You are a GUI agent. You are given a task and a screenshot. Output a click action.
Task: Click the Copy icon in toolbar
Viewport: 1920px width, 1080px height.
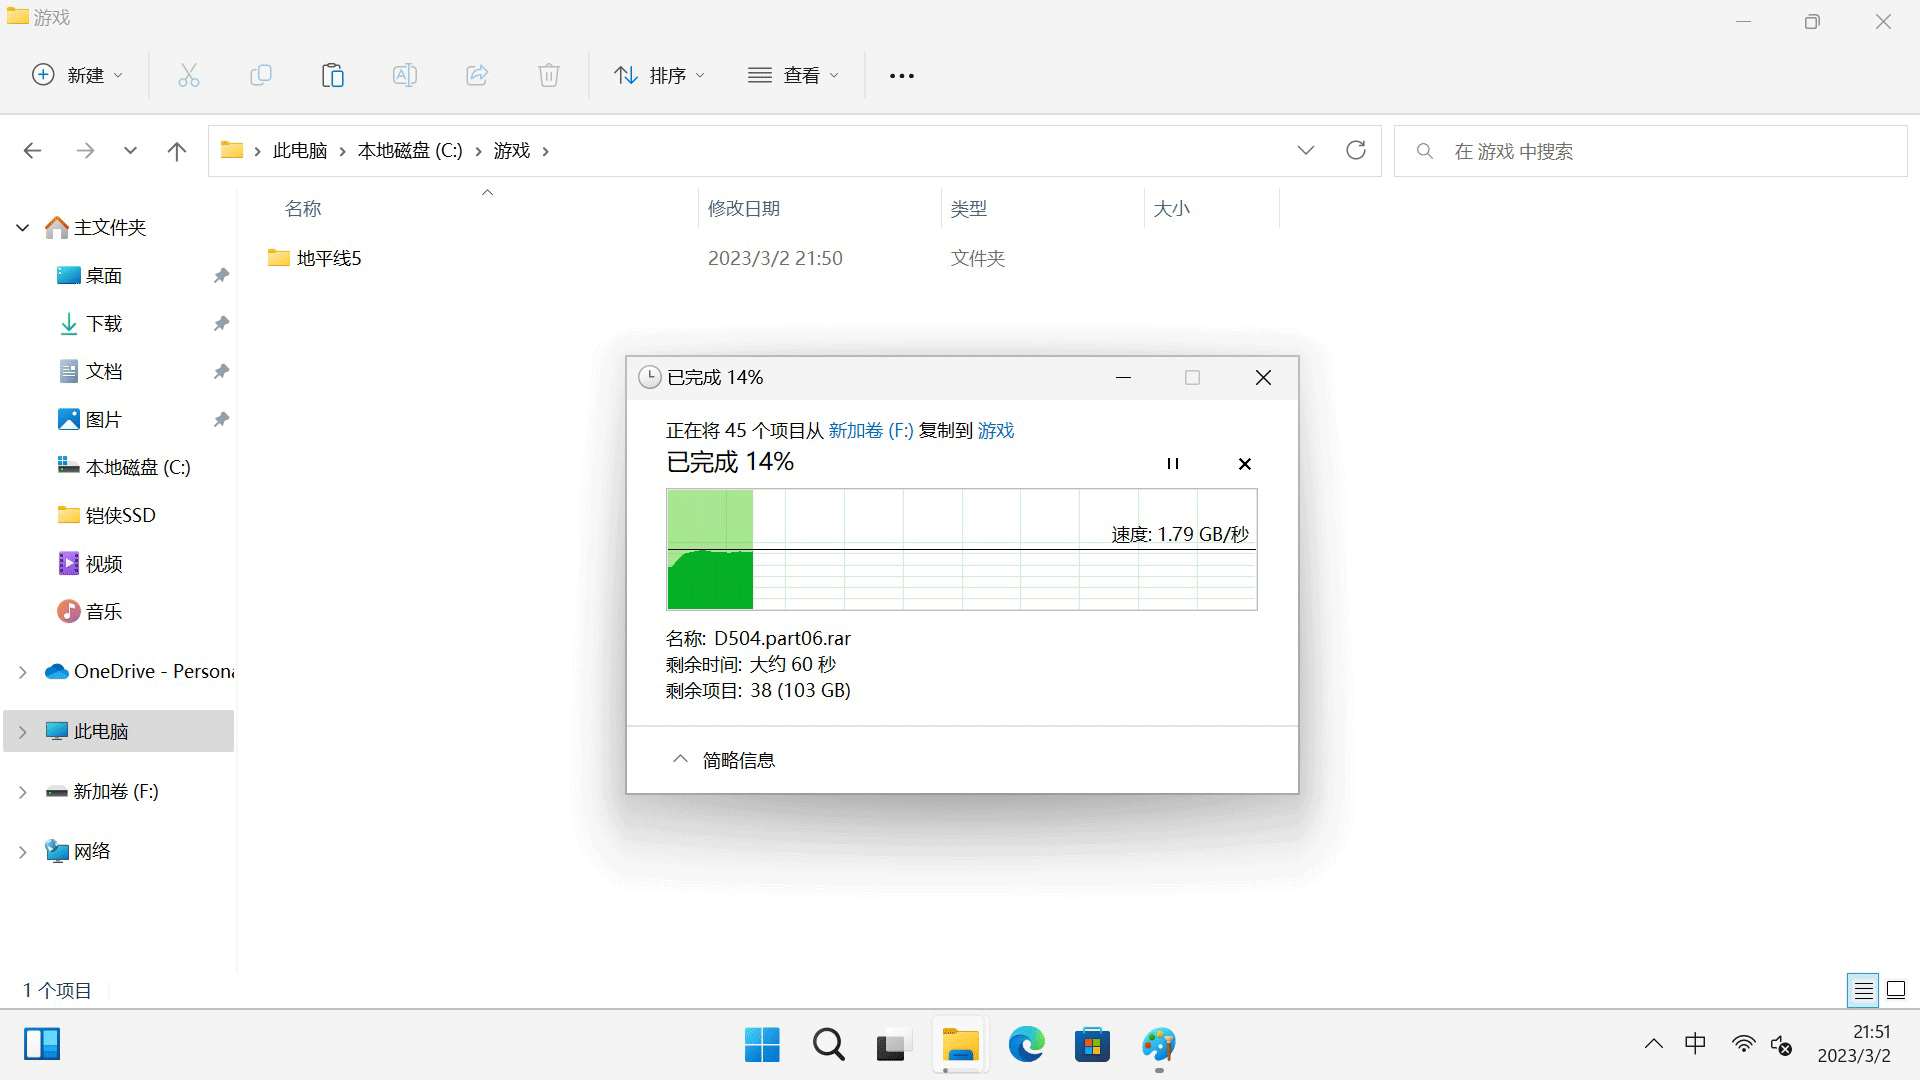click(261, 75)
